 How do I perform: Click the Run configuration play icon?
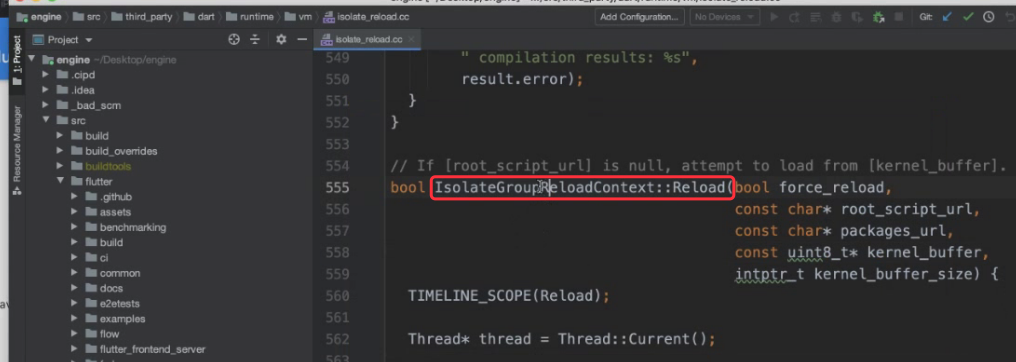(774, 17)
